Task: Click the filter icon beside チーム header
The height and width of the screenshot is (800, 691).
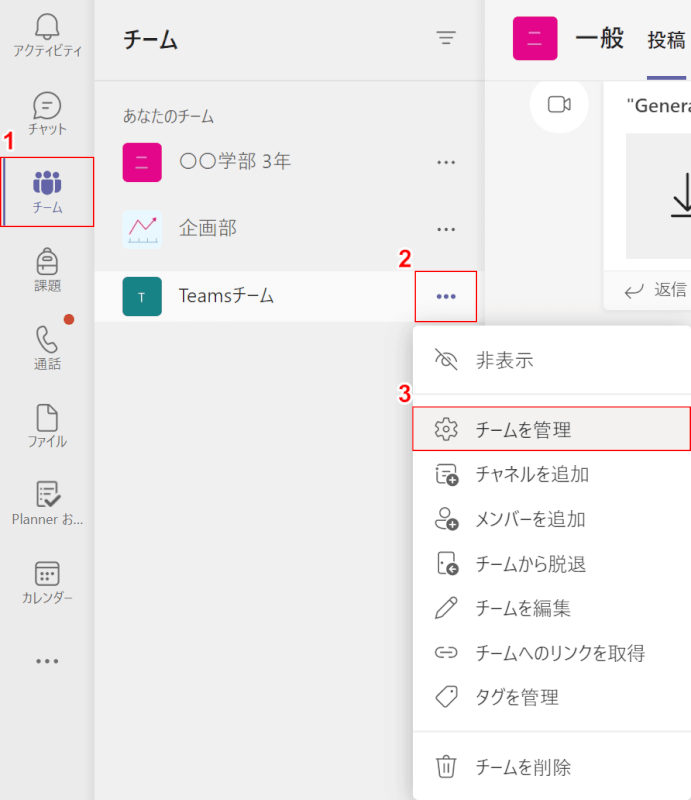Action: 446,38
